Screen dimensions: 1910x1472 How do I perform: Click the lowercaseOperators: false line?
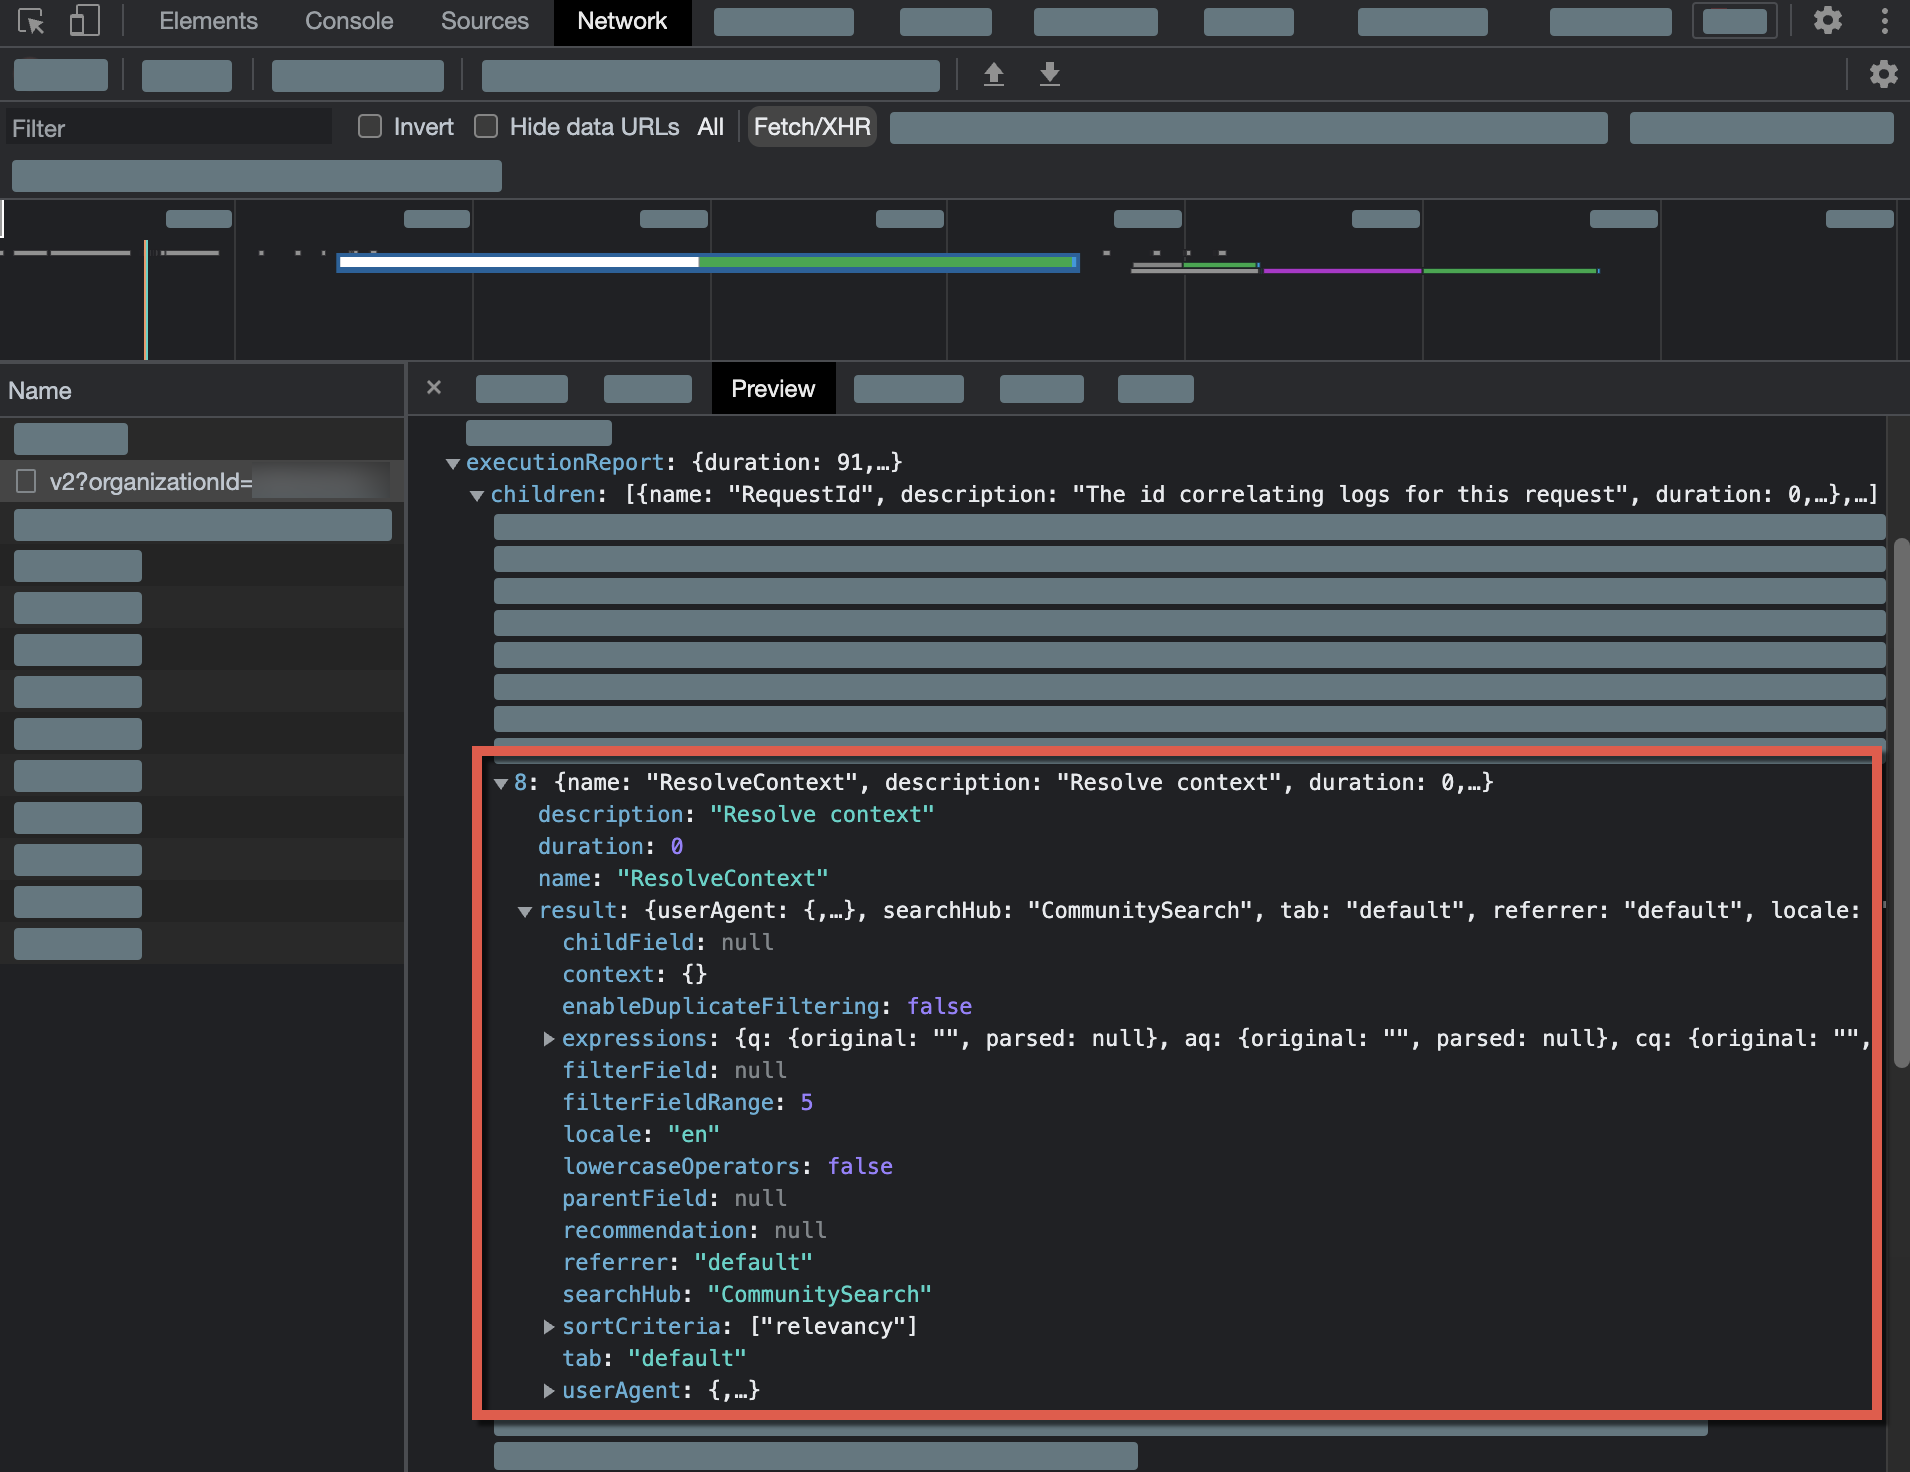[727, 1166]
